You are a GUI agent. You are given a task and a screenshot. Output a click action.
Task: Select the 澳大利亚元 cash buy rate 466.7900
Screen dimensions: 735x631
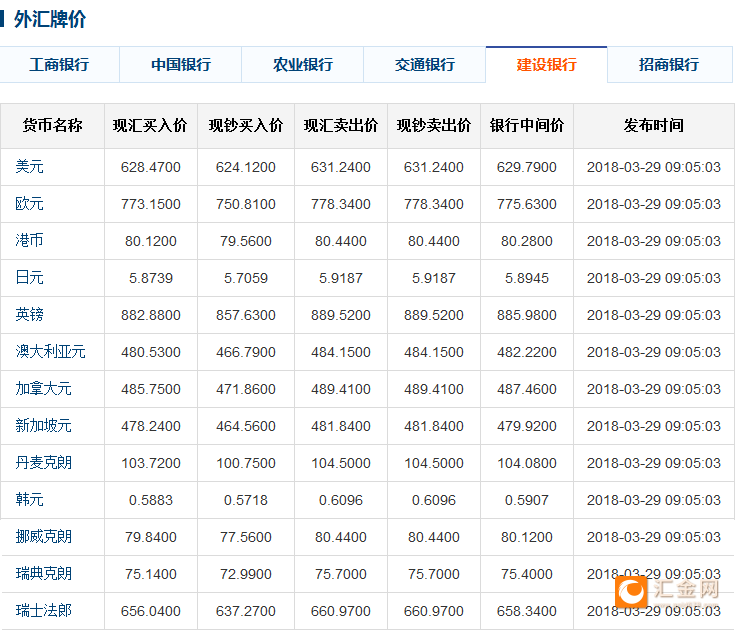[246, 353]
